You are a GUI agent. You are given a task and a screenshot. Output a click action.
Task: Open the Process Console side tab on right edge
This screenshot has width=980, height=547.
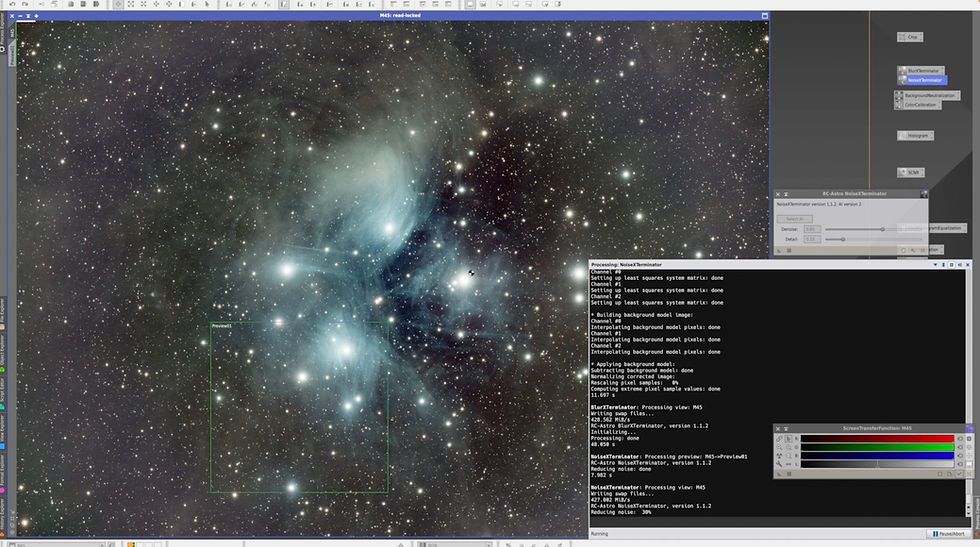click(x=977, y=516)
